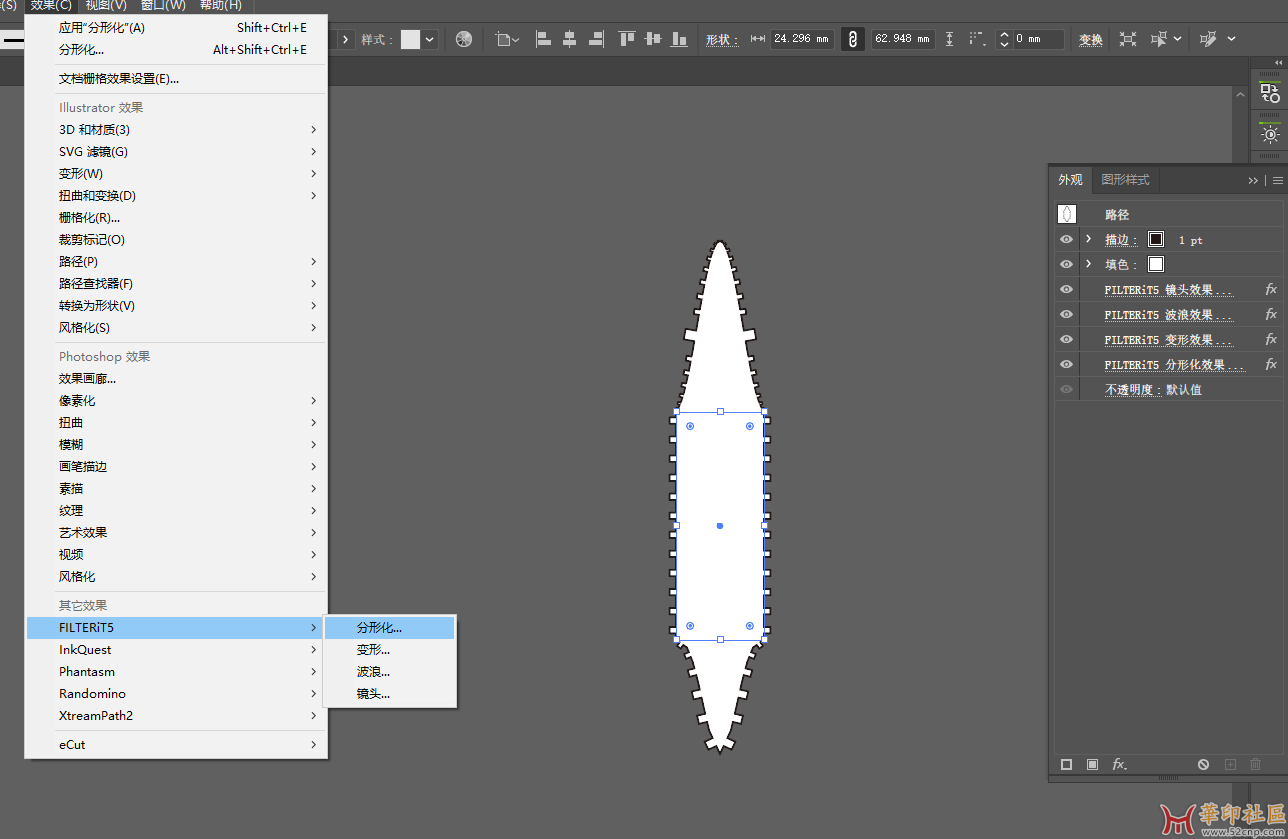
Task: Choose 分形化... from FILTERiT5 submenu
Action: pyautogui.click(x=390, y=628)
